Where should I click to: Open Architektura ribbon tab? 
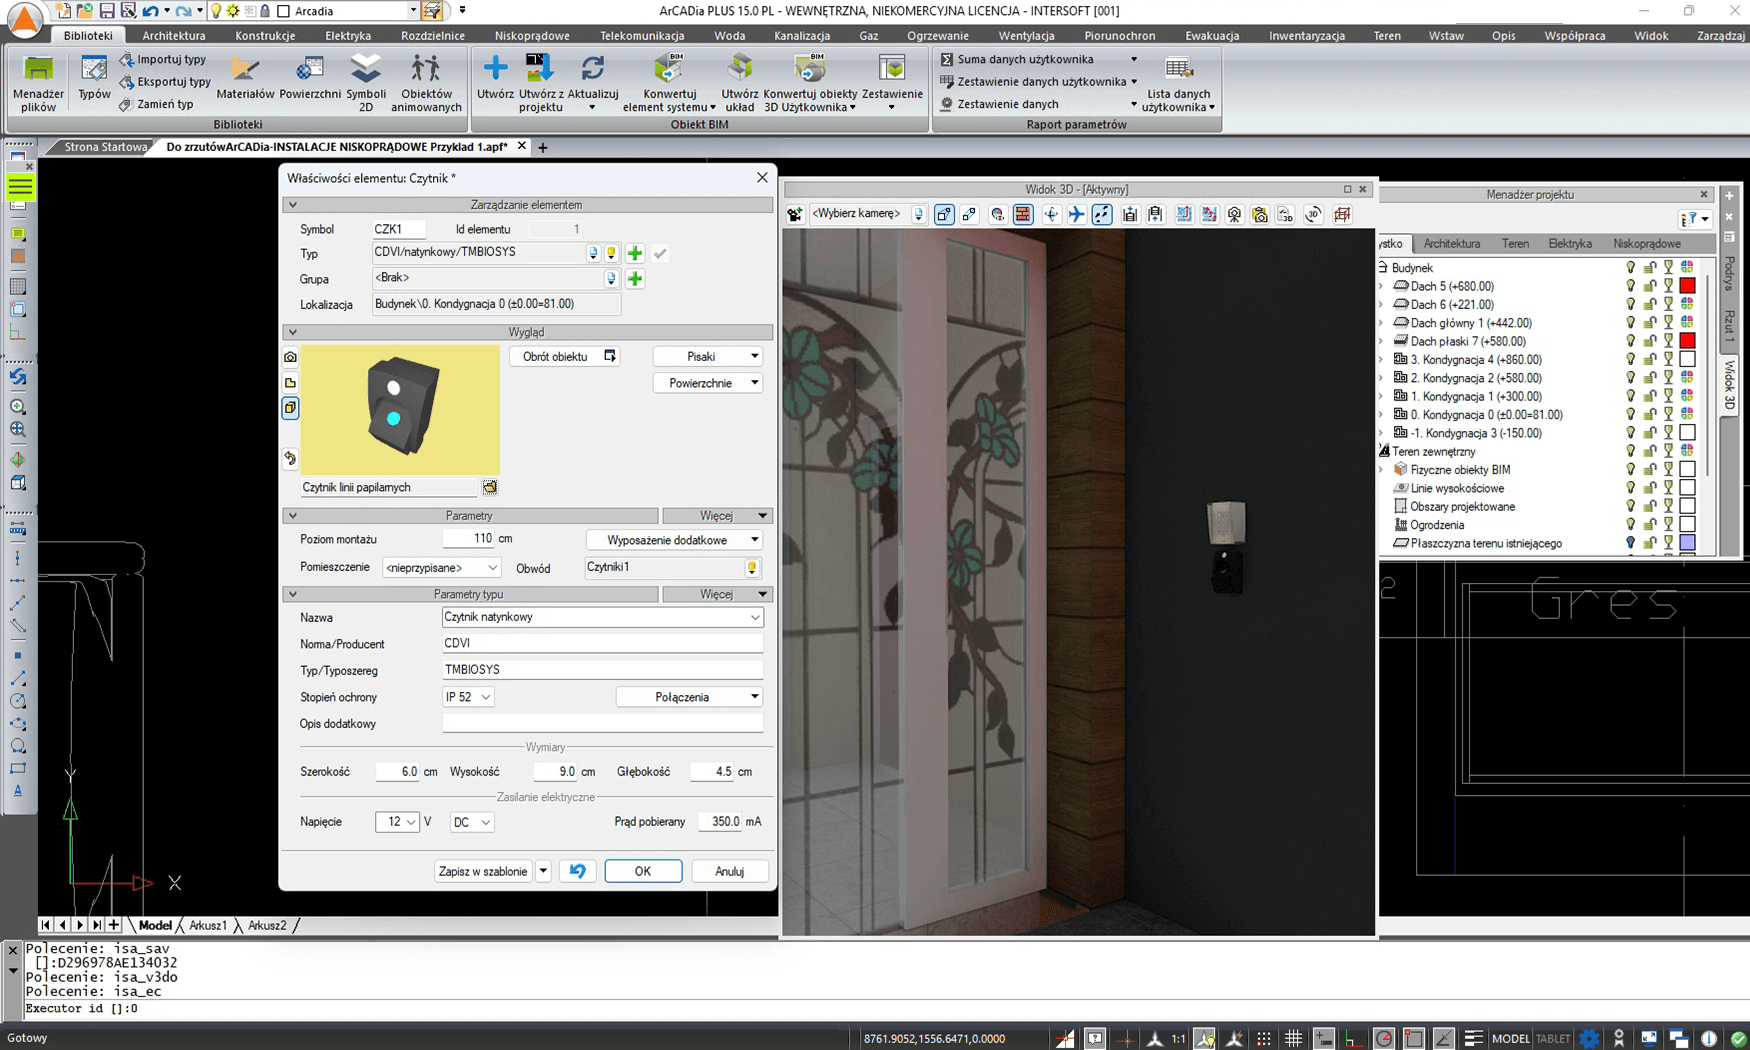(x=174, y=35)
